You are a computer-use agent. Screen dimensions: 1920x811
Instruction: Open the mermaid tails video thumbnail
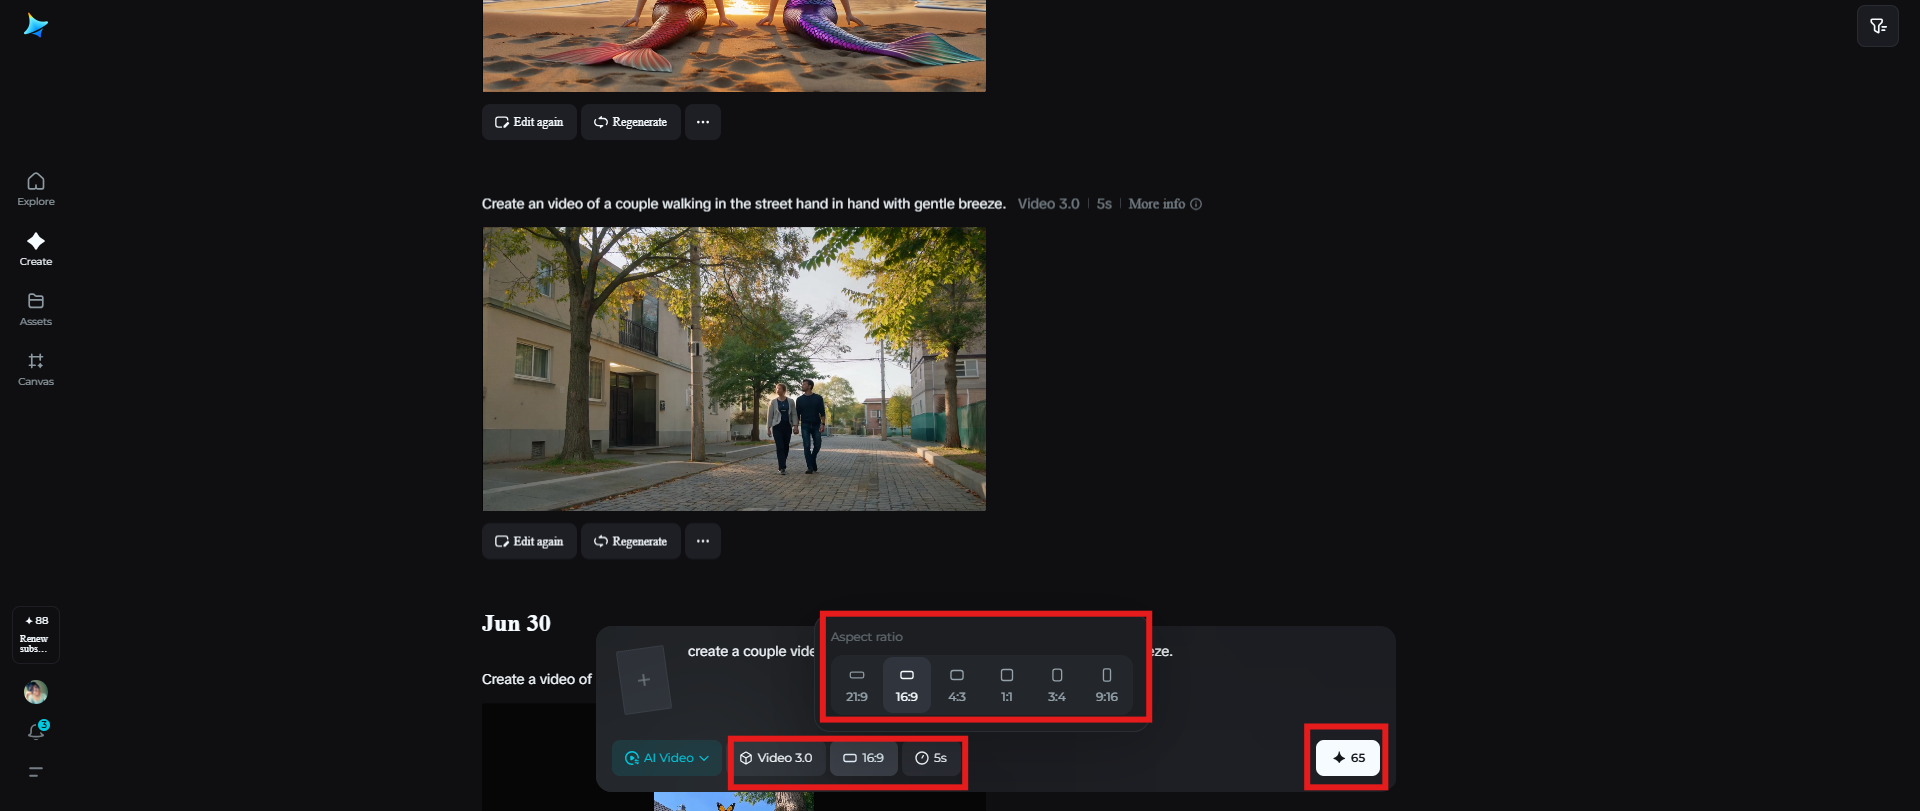coord(734,46)
